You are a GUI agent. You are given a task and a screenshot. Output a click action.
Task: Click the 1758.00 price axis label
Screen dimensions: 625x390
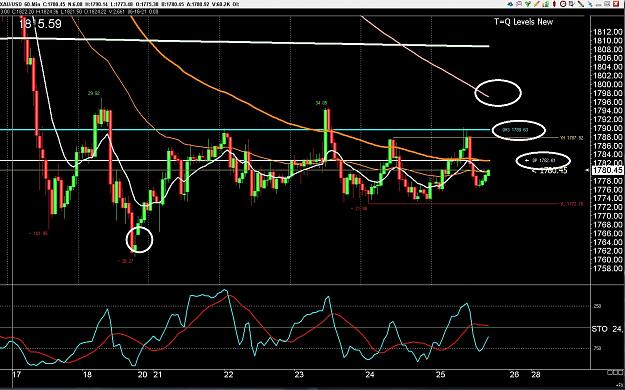click(608, 269)
